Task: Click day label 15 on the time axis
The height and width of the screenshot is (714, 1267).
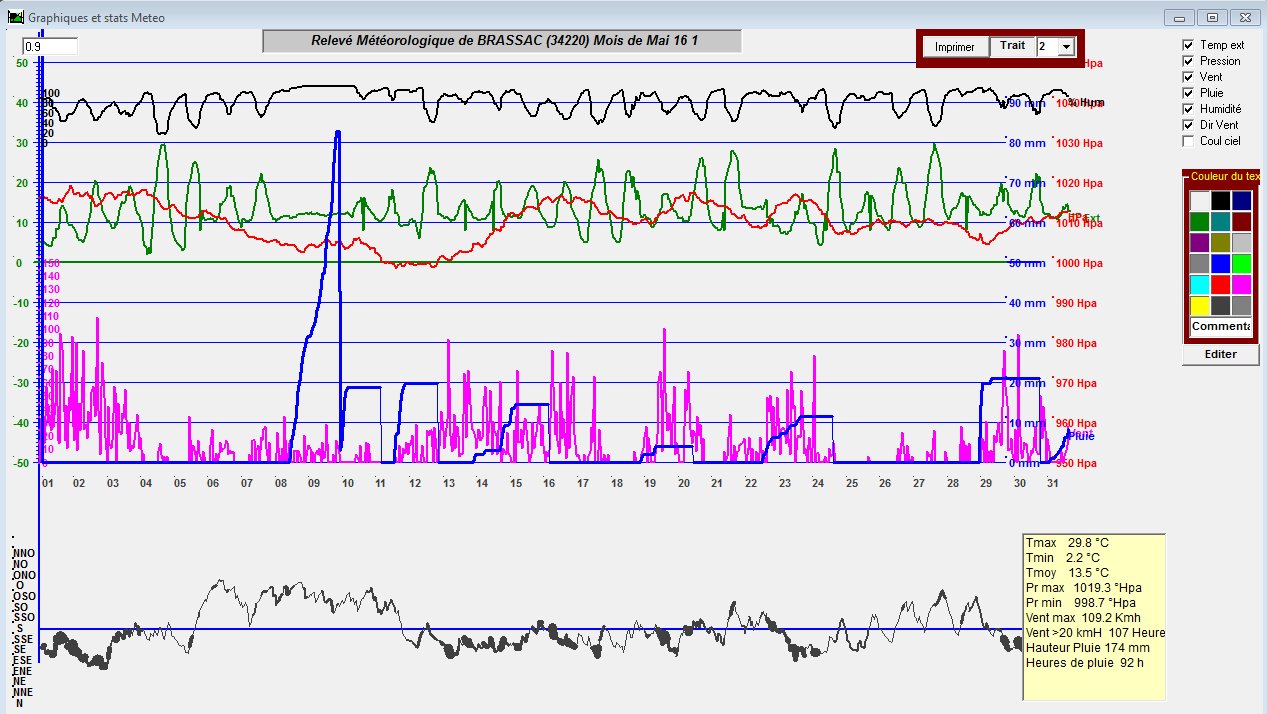Action: point(515,484)
